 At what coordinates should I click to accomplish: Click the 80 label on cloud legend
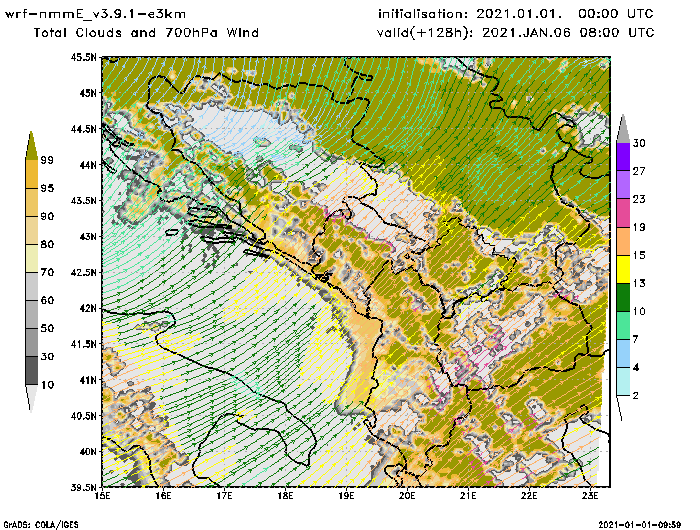47,244
